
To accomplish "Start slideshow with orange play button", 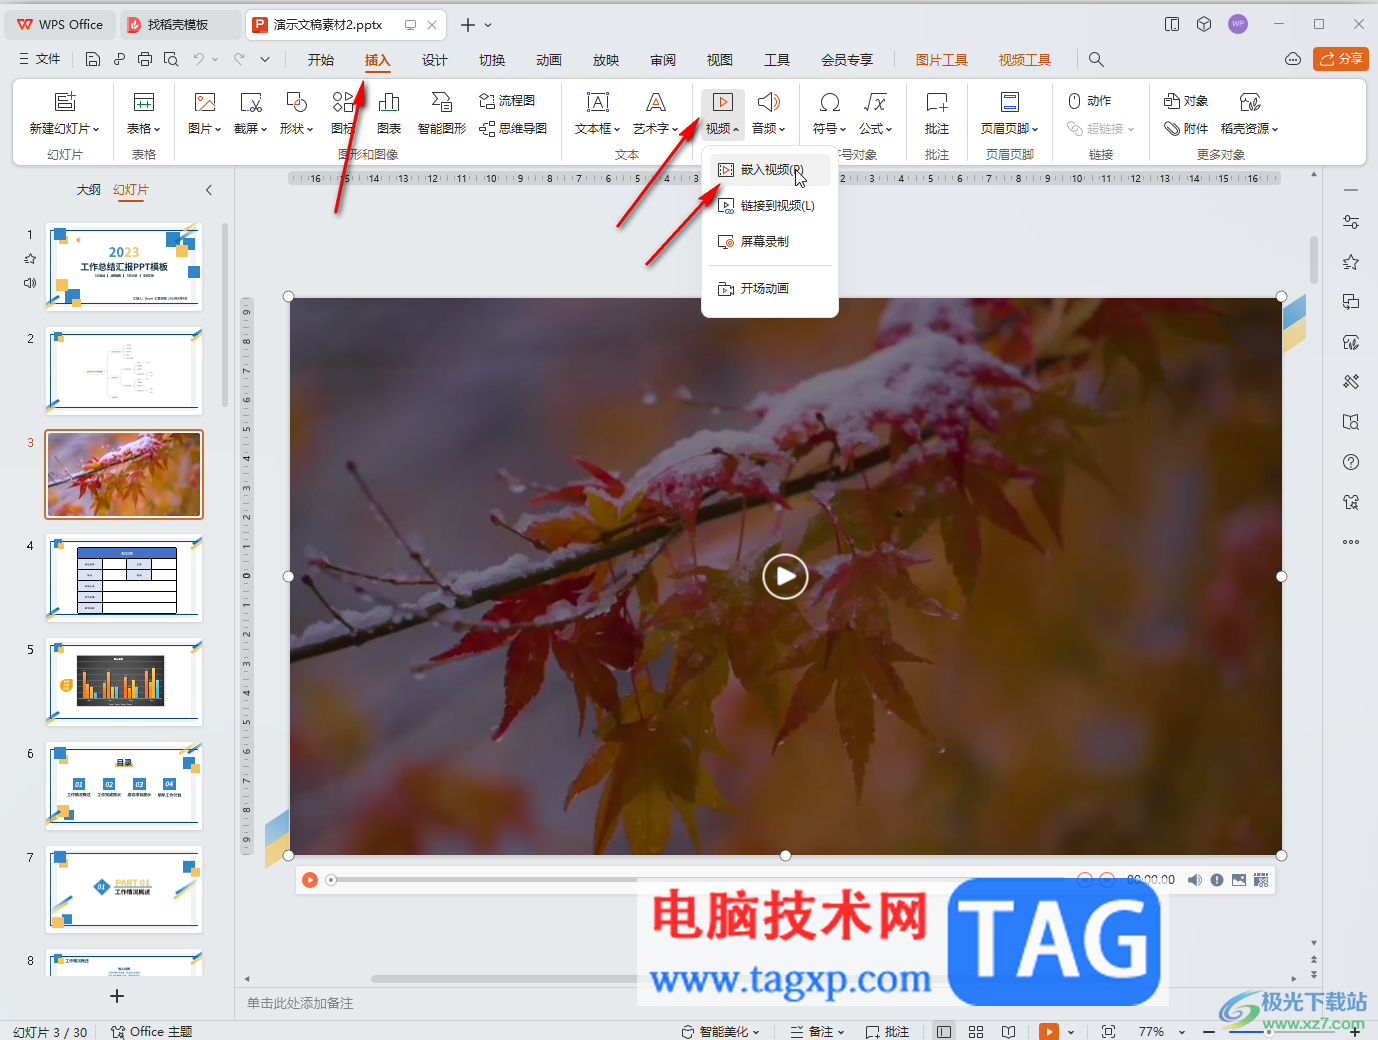I will point(1049,1031).
